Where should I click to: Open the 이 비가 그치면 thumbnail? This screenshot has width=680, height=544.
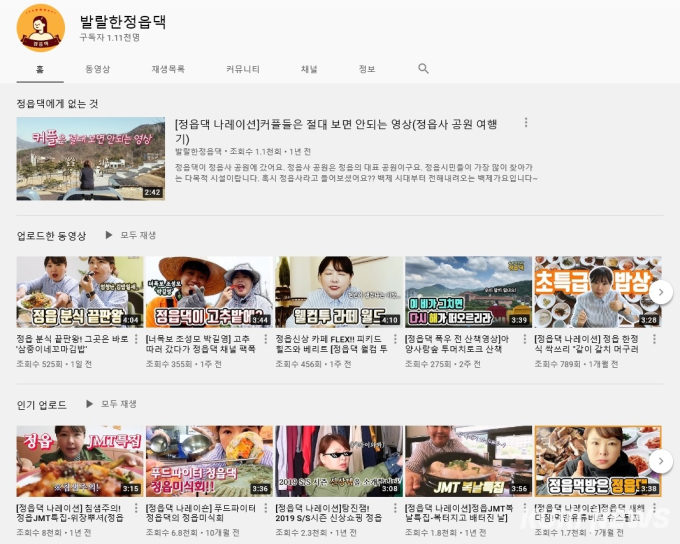point(468,292)
